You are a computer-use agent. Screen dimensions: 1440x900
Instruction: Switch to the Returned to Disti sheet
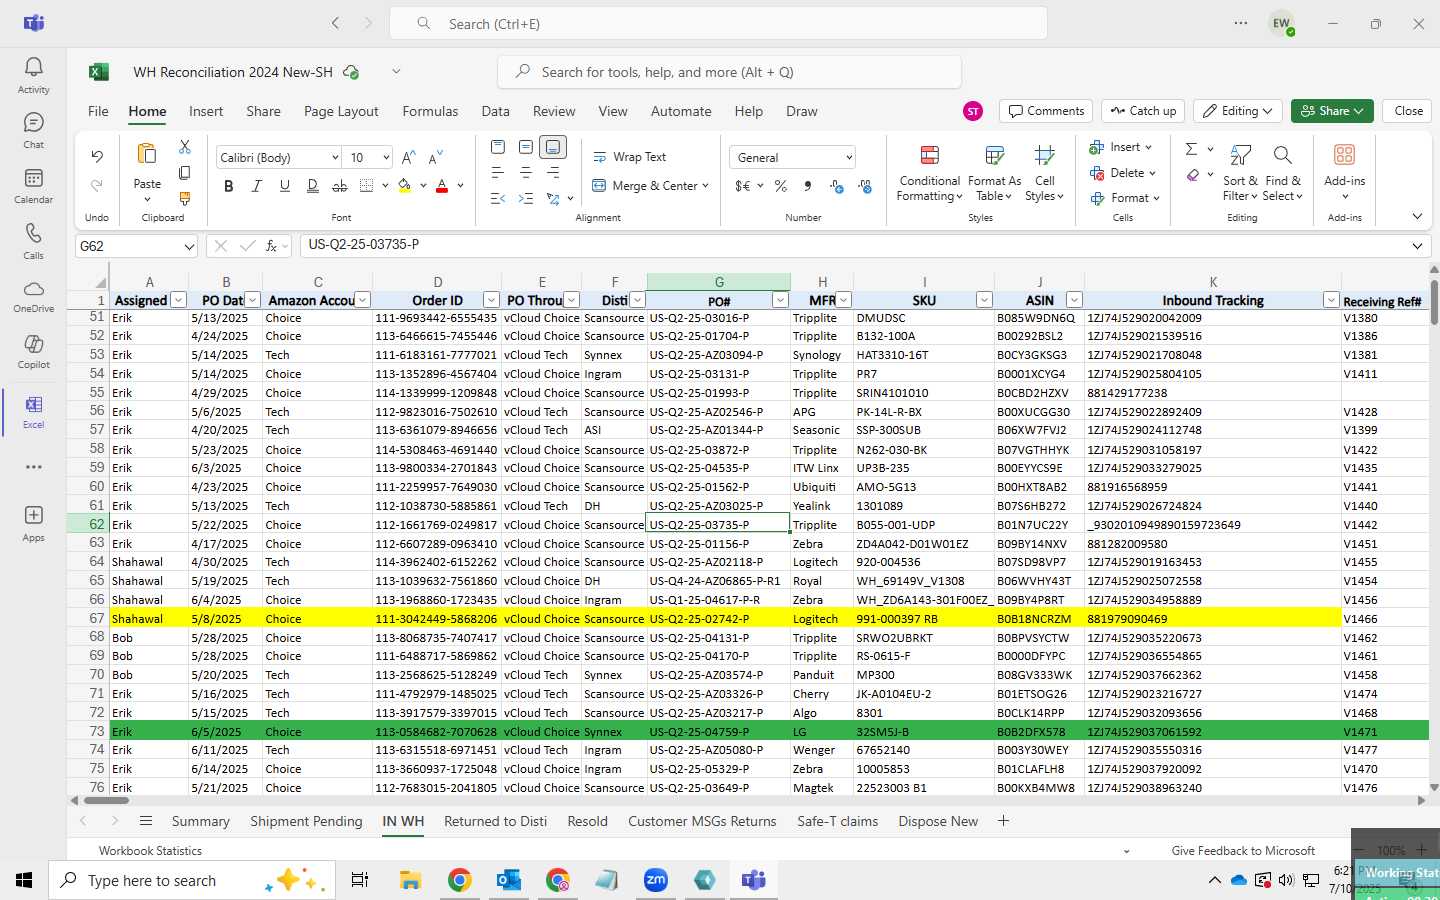[x=495, y=821]
